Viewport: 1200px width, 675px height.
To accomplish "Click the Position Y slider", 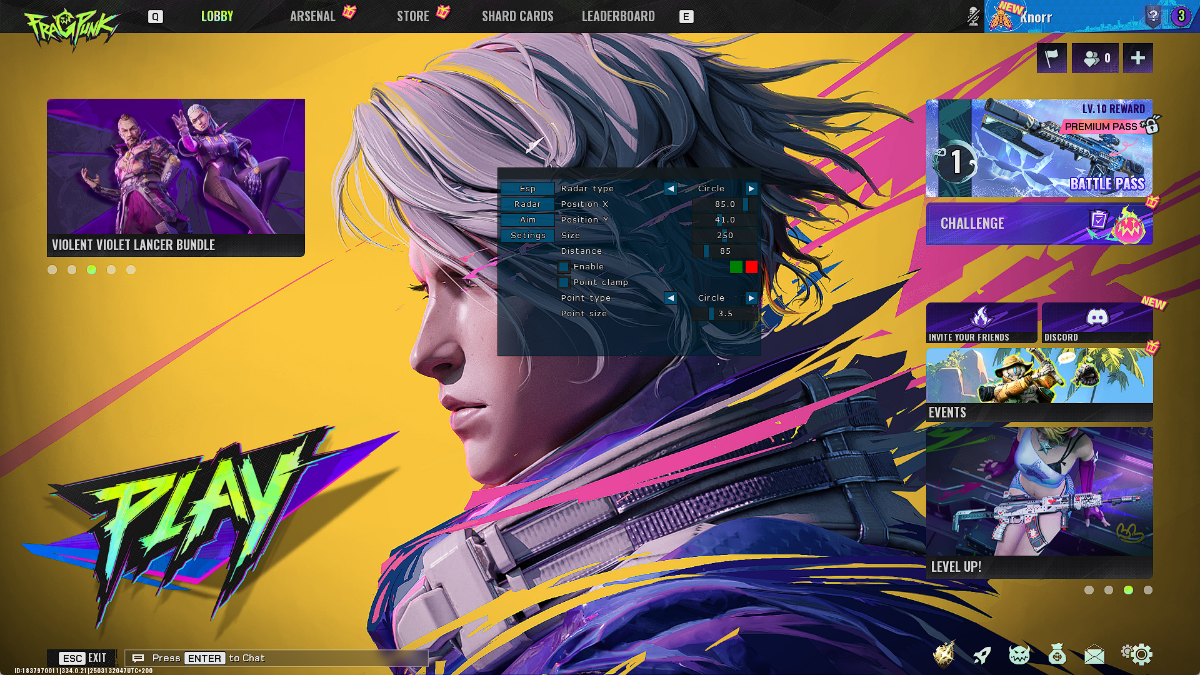I will click(725, 220).
